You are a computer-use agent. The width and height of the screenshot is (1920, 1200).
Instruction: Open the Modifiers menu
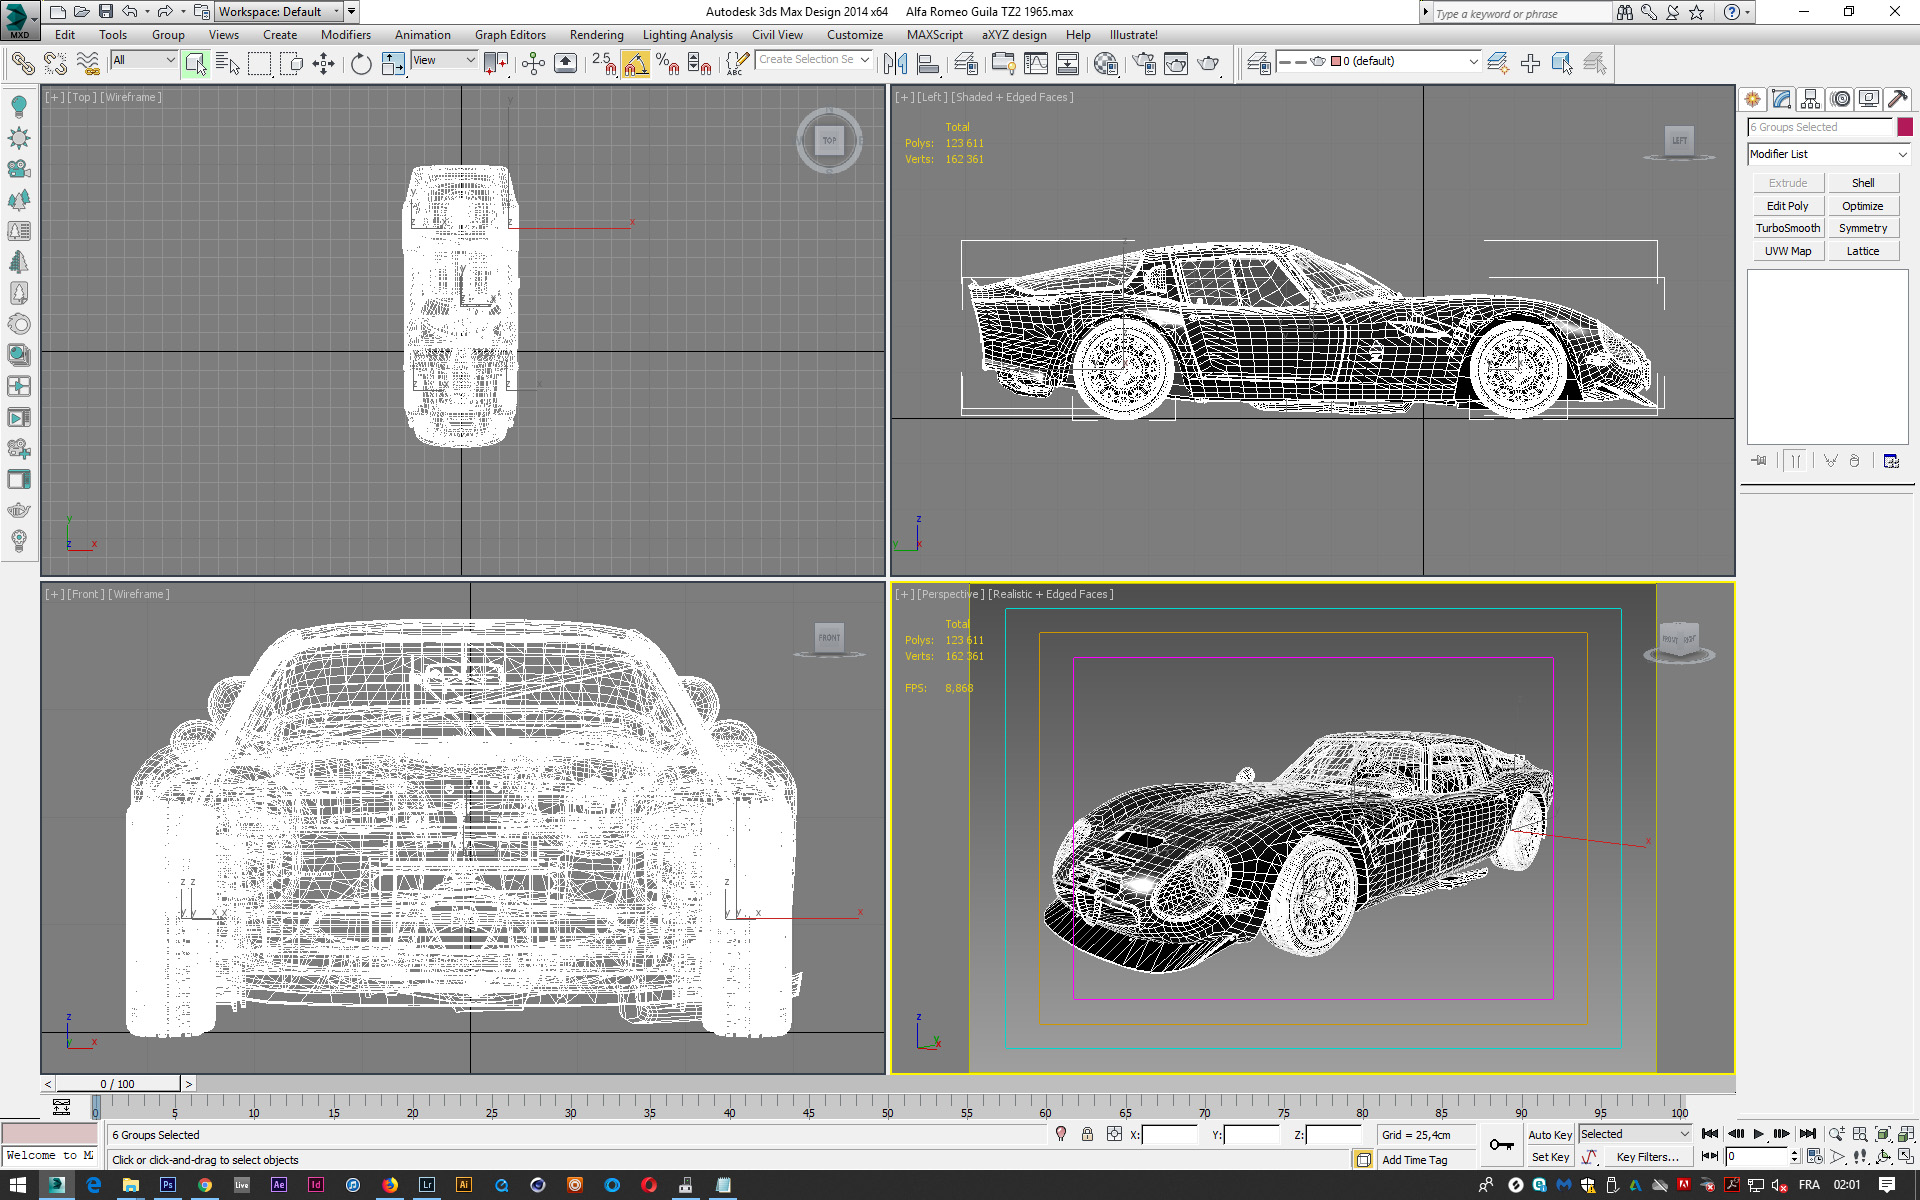point(345,35)
